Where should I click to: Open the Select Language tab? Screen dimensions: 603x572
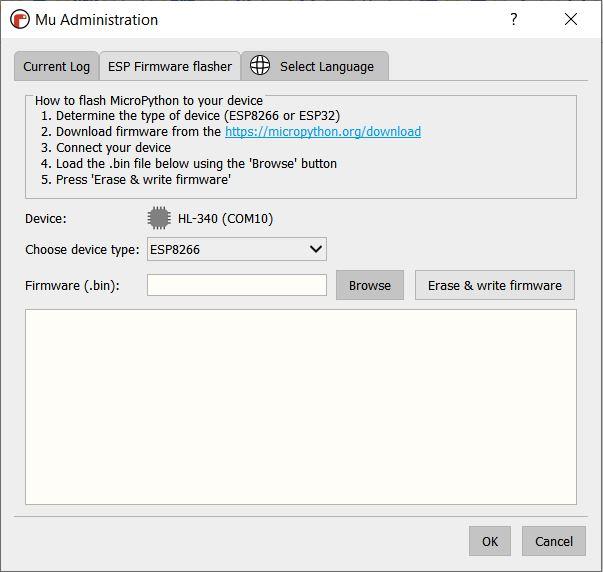[326, 67]
